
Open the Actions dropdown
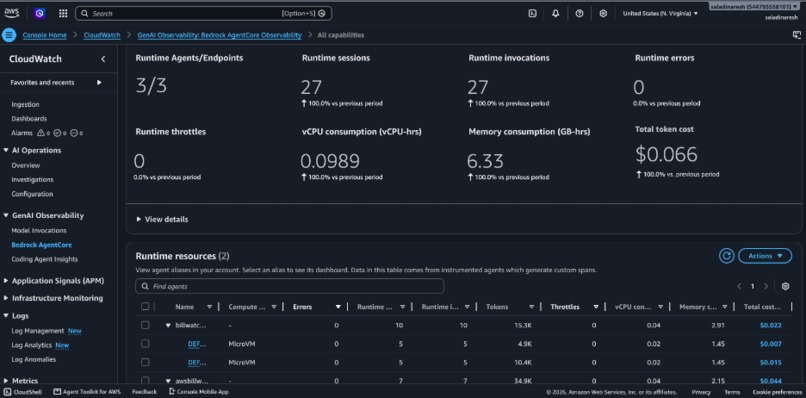pos(765,256)
